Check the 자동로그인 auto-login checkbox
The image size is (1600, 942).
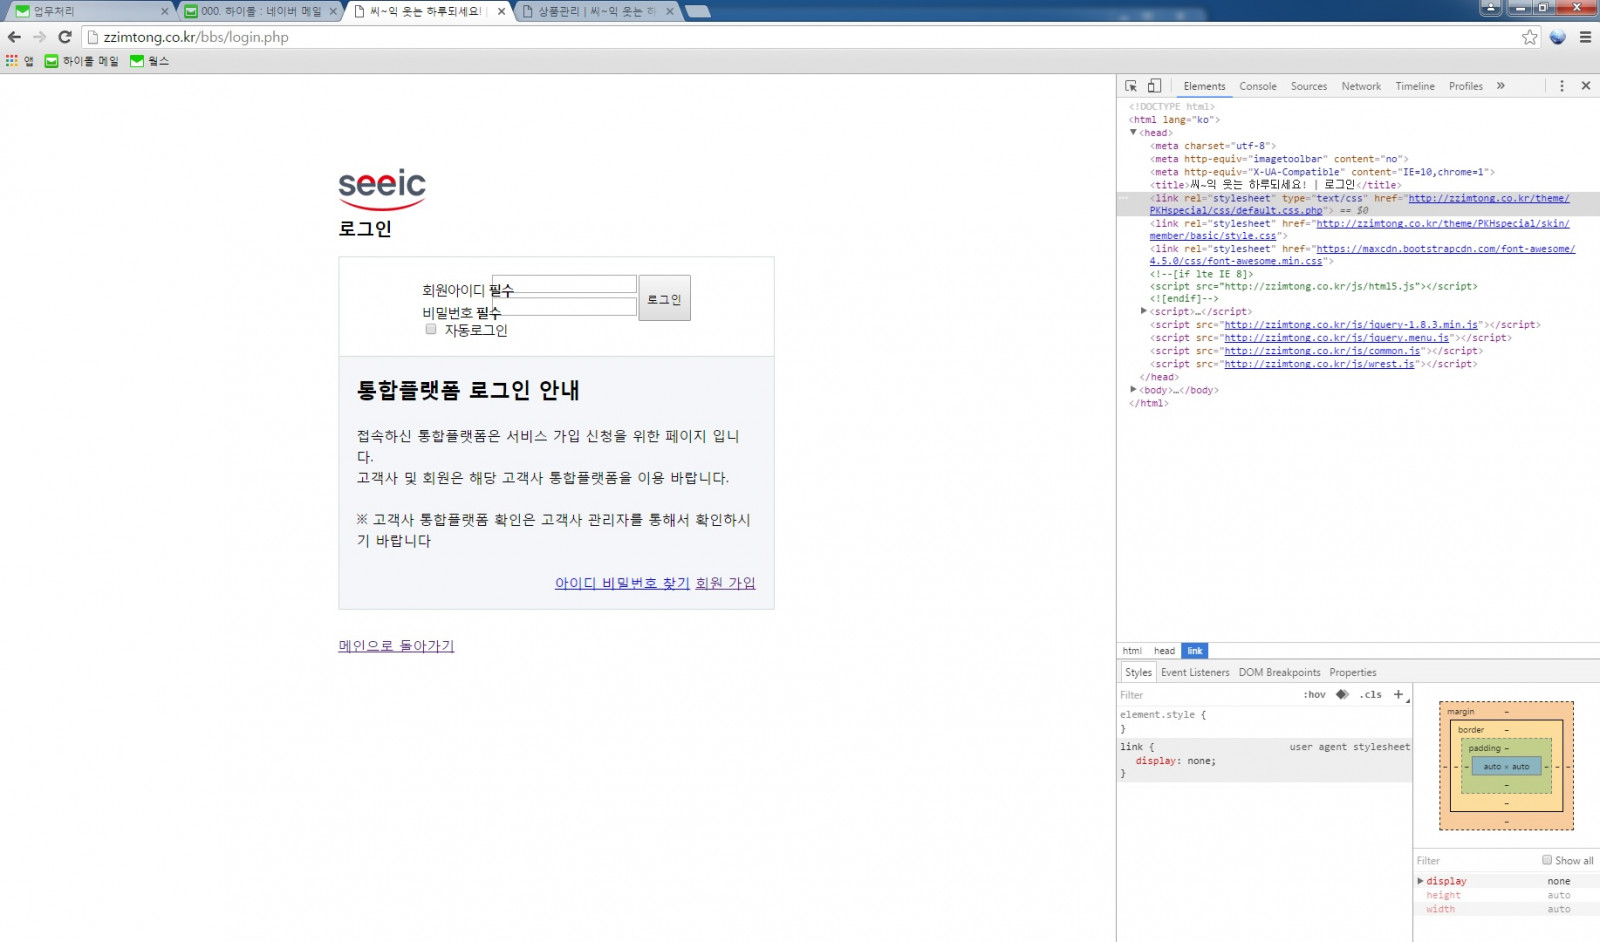(x=431, y=329)
